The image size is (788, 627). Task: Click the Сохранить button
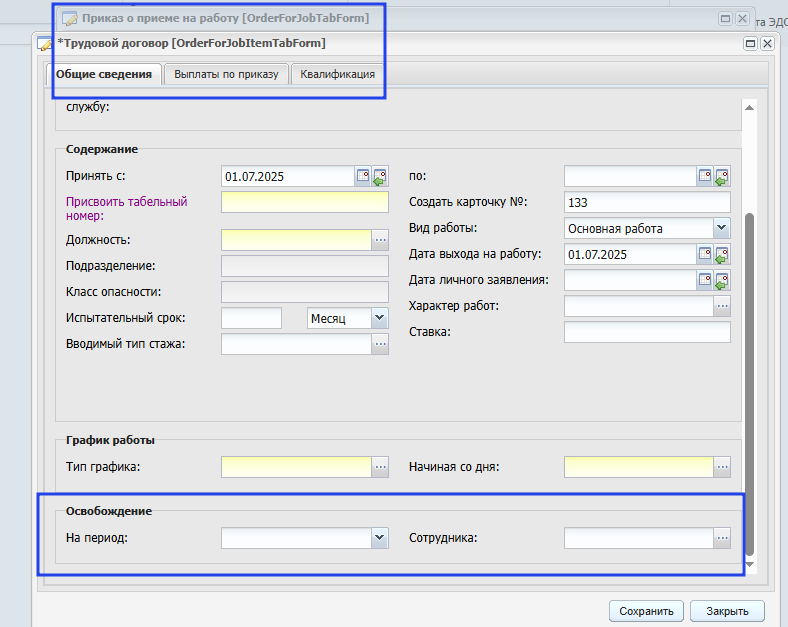pyautogui.click(x=646, y=611)
